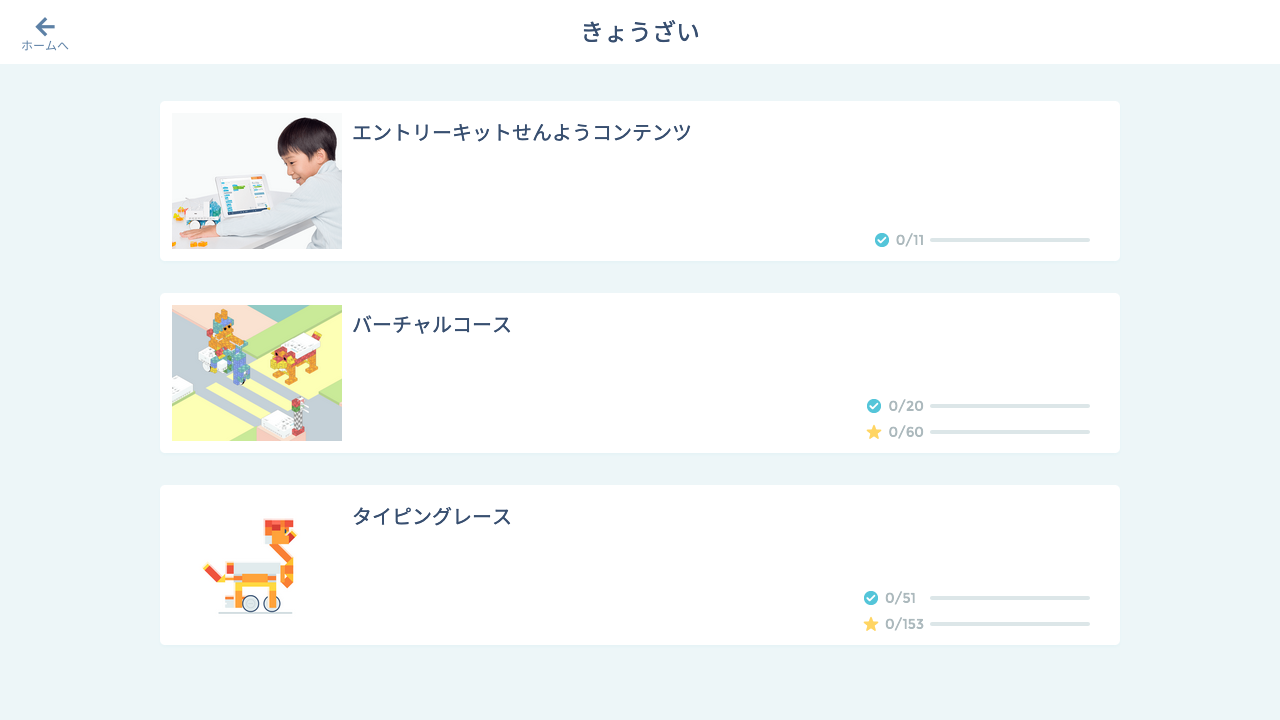
Task: Click the 0/153 star count text
Action: coord(904,624)
